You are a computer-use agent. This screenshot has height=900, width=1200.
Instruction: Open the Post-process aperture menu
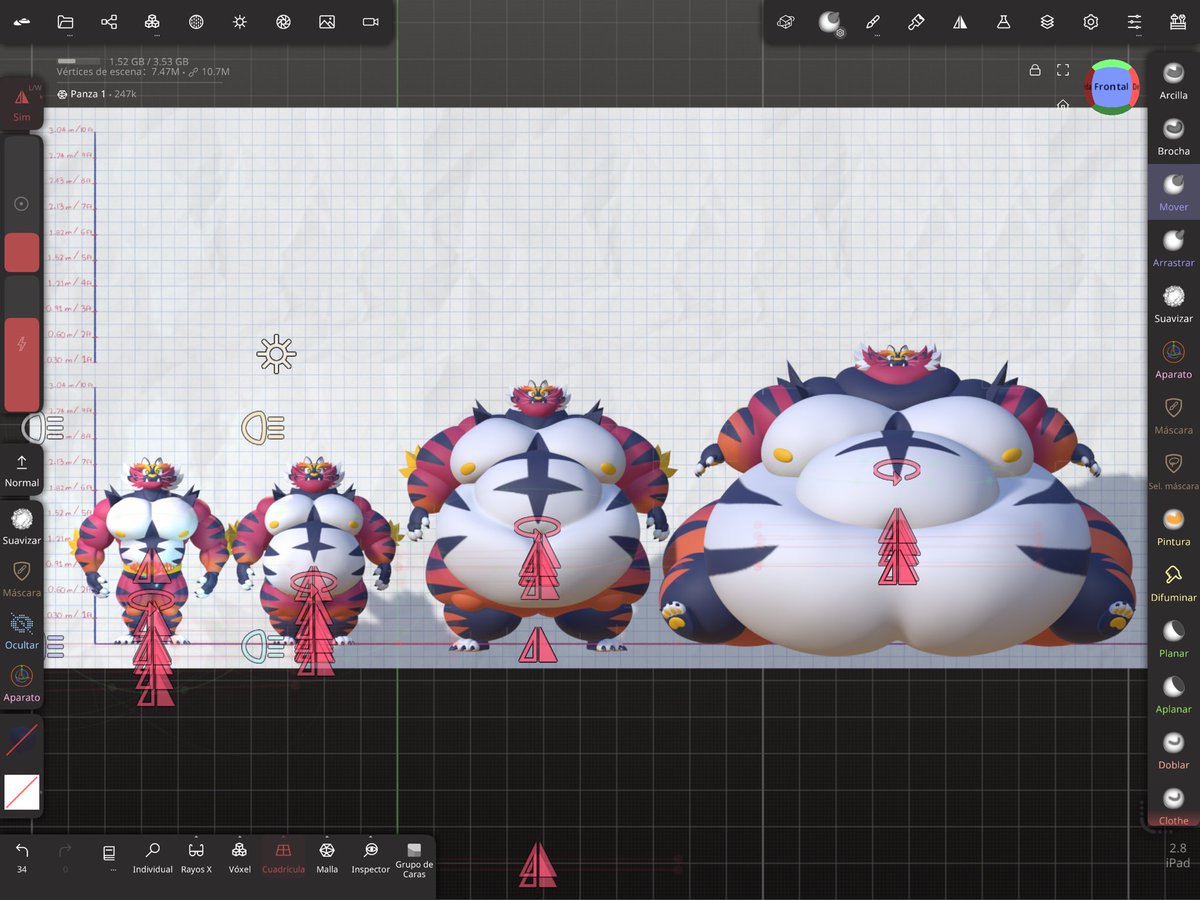tap(283, 22)
